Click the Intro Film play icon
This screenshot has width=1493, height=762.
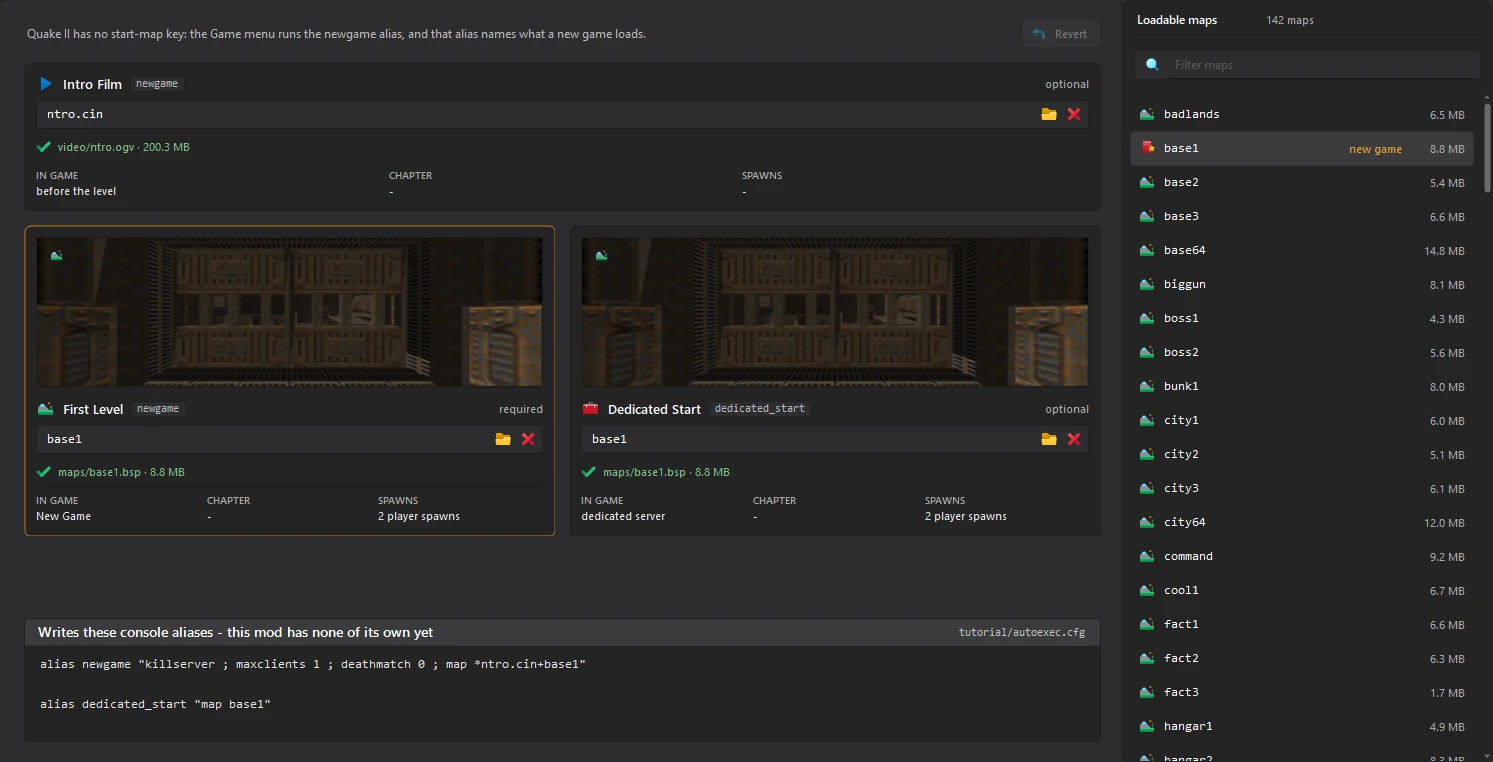(46, 84)
